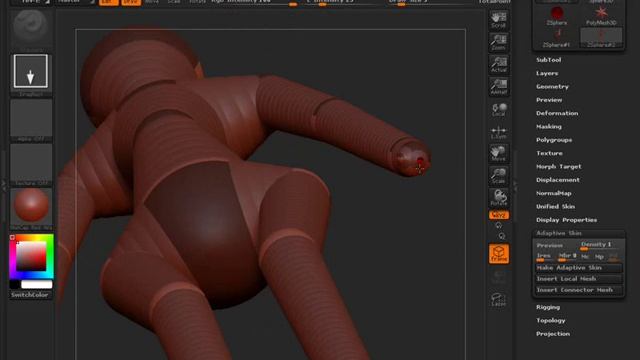Expand the Preview section
The height and width of the screenshot is (360, 640).
549,100
